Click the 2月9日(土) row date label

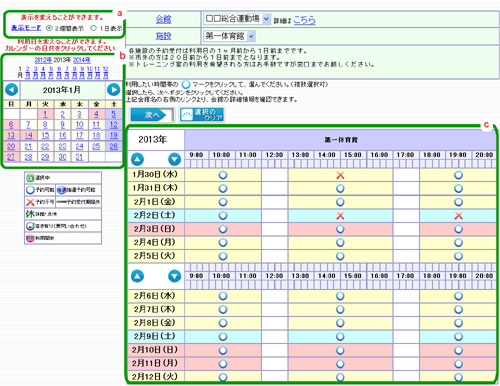point(155,336)
